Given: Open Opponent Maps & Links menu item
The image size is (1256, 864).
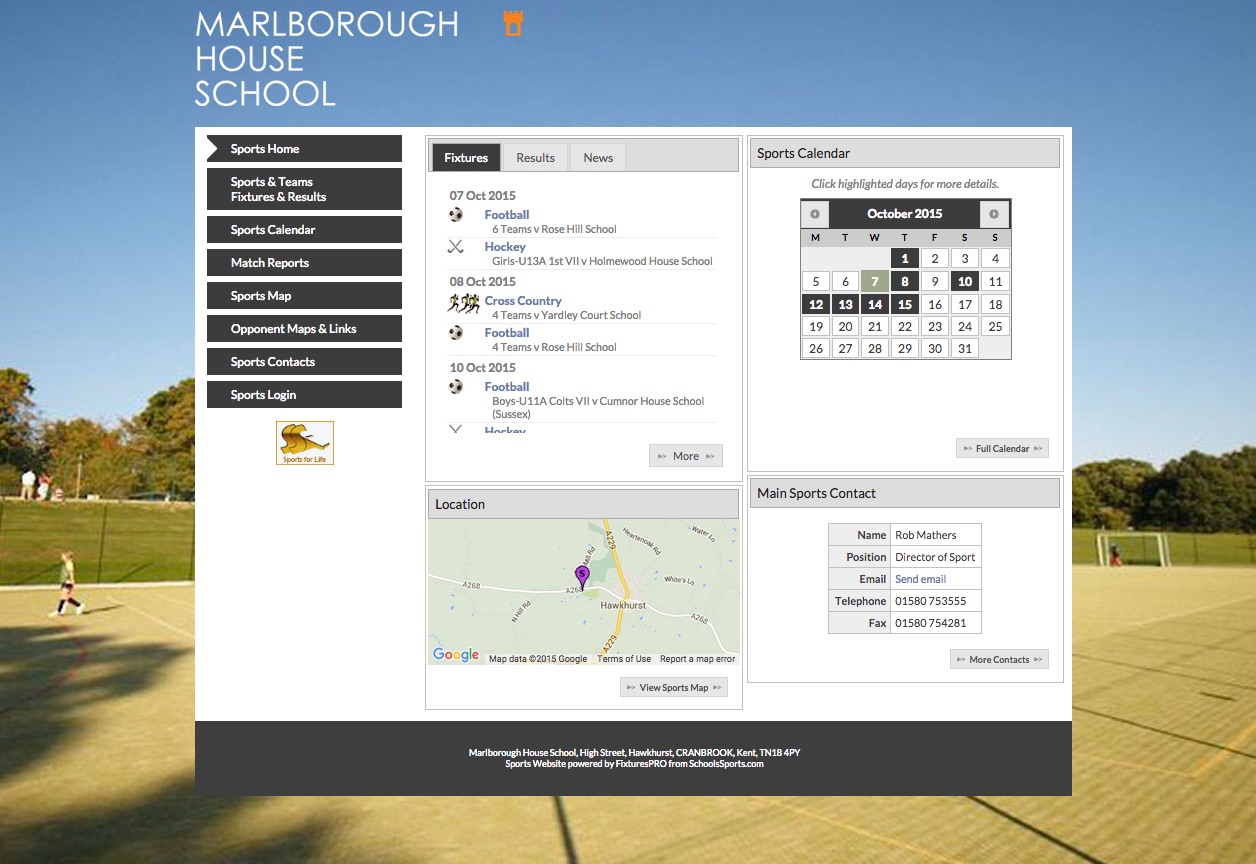Looking at the screenshot, I should click(304, 329).
